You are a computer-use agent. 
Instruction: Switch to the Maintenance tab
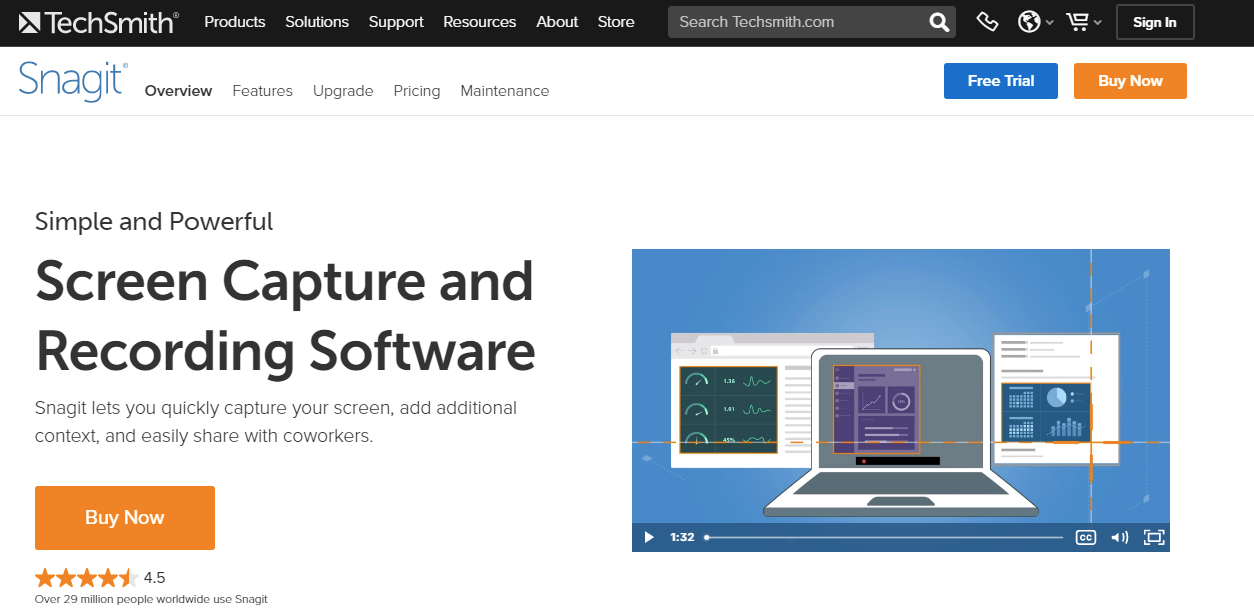(505, 91)
